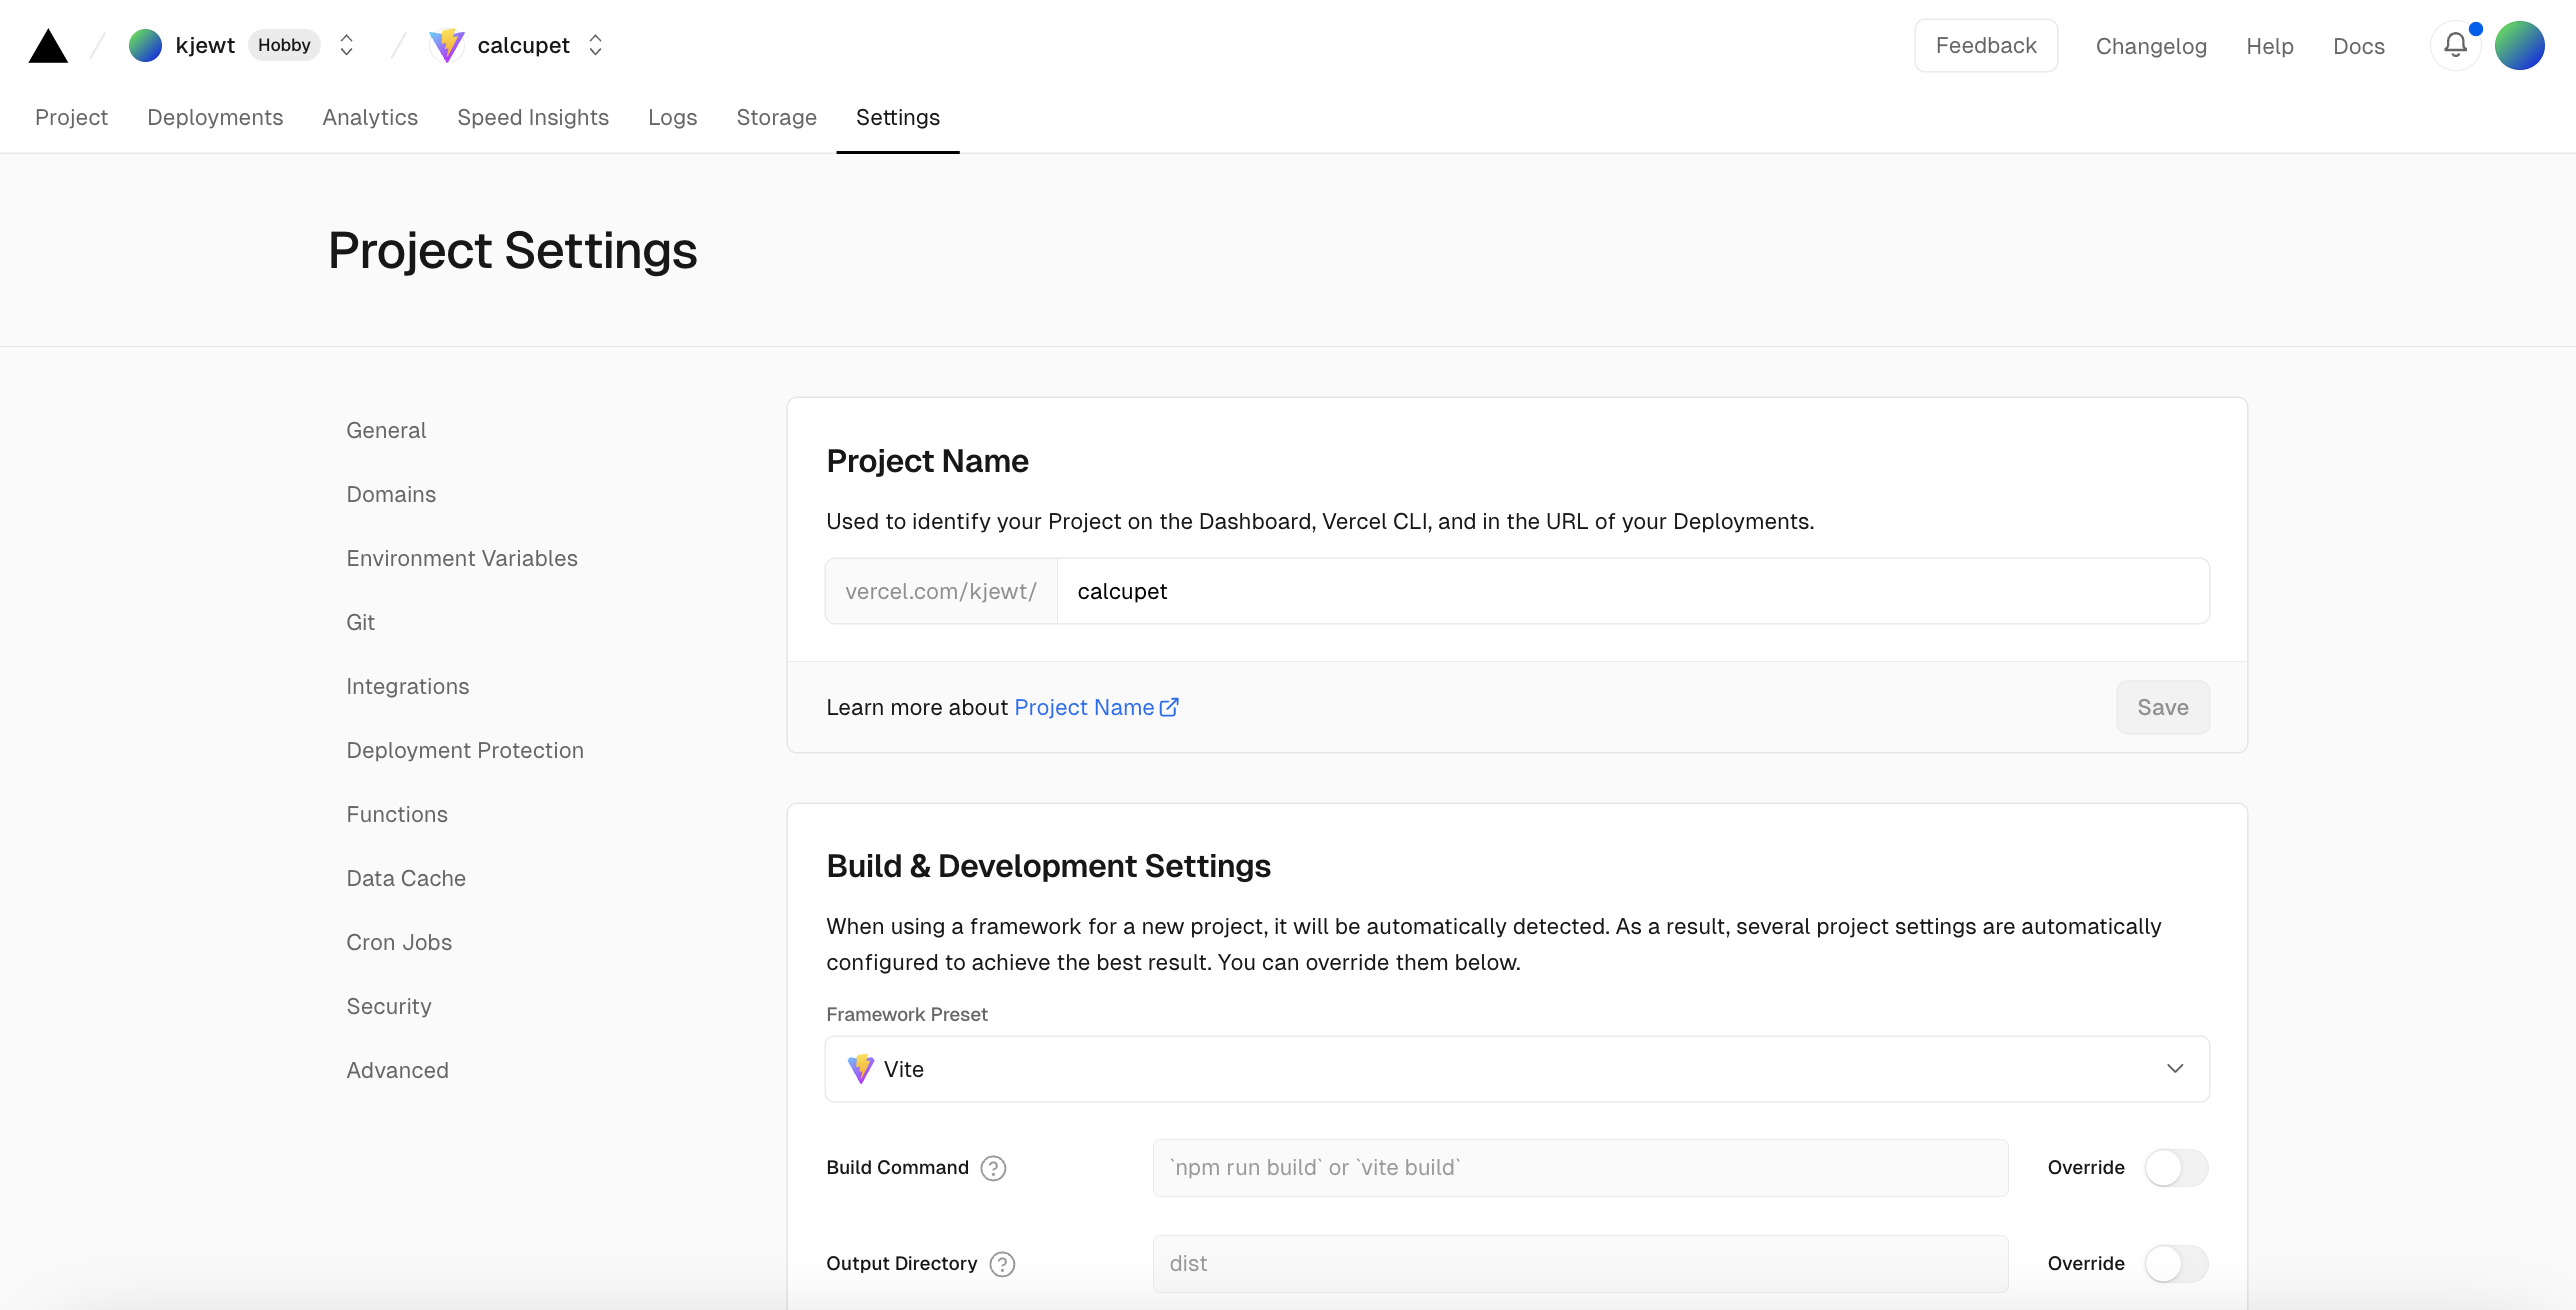Viewport: 2576px width, 1310px height.
Task: Select the Settings tab
Action: (x=898, y=117)
